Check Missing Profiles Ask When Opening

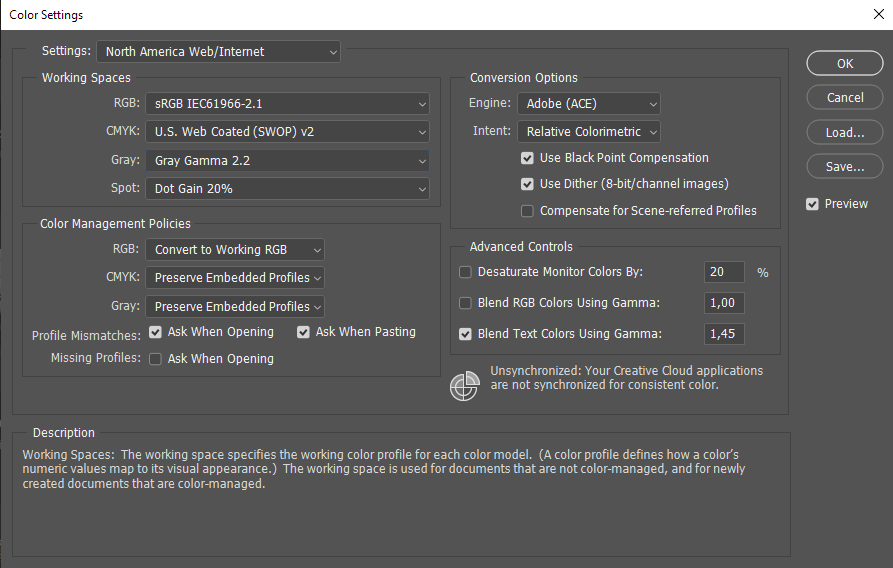[x=155, y=359]
